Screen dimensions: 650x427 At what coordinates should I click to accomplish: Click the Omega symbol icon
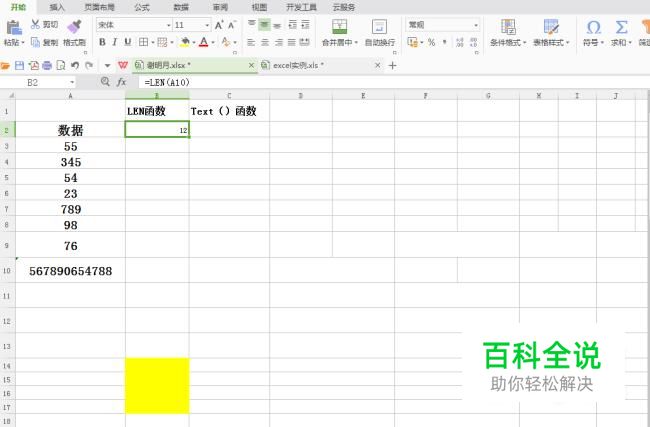[x=594, y=27]
